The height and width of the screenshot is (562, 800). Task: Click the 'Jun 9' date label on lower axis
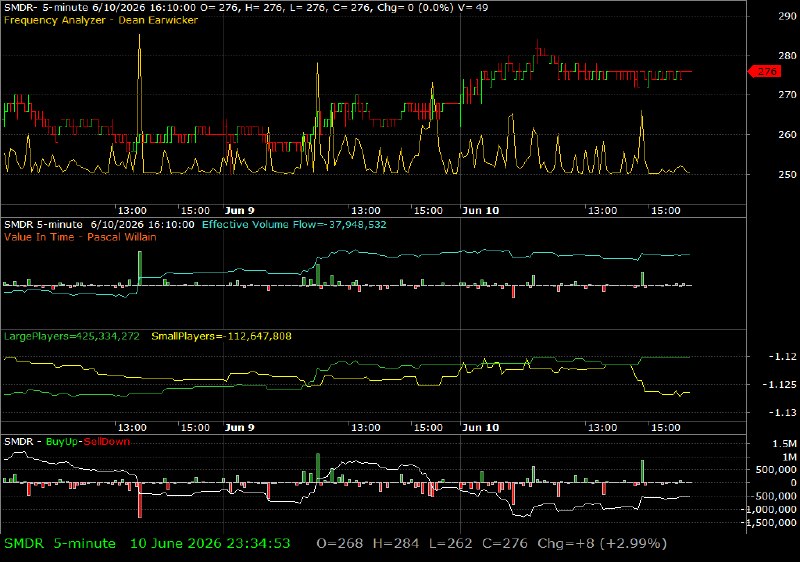tap(239, 427)
